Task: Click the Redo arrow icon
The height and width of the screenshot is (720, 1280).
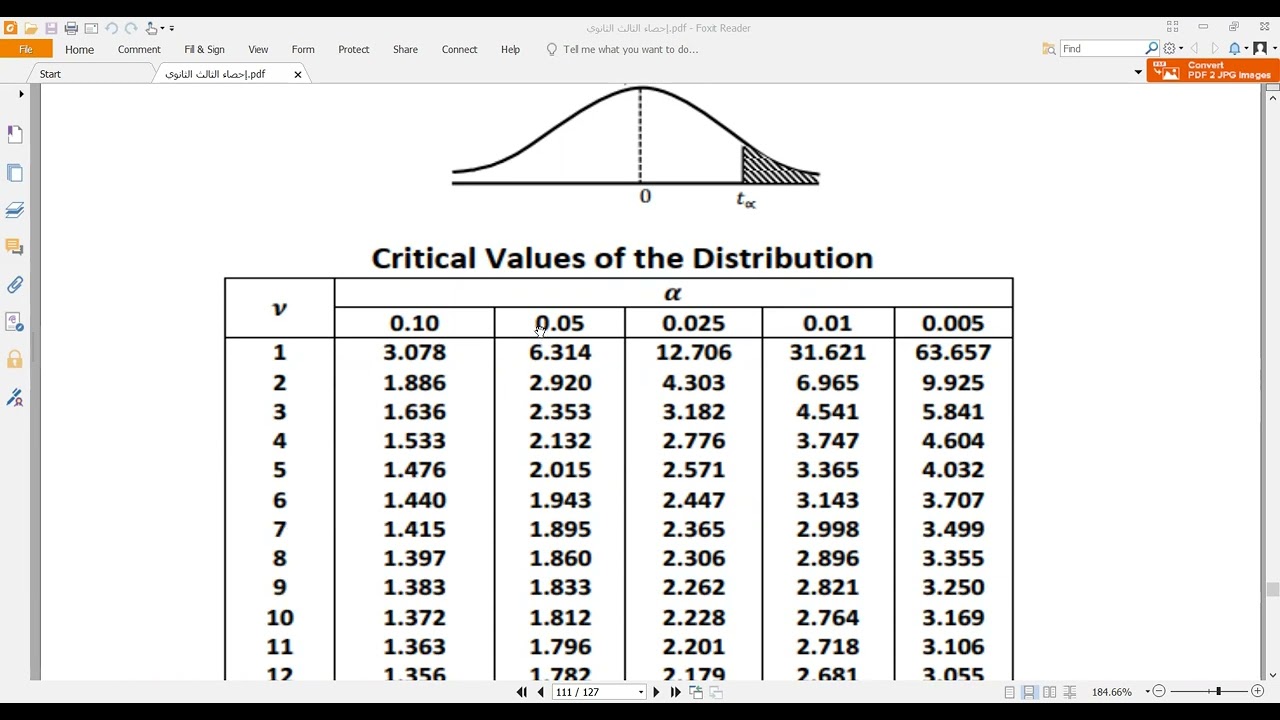Action: [x=131, y=28]
